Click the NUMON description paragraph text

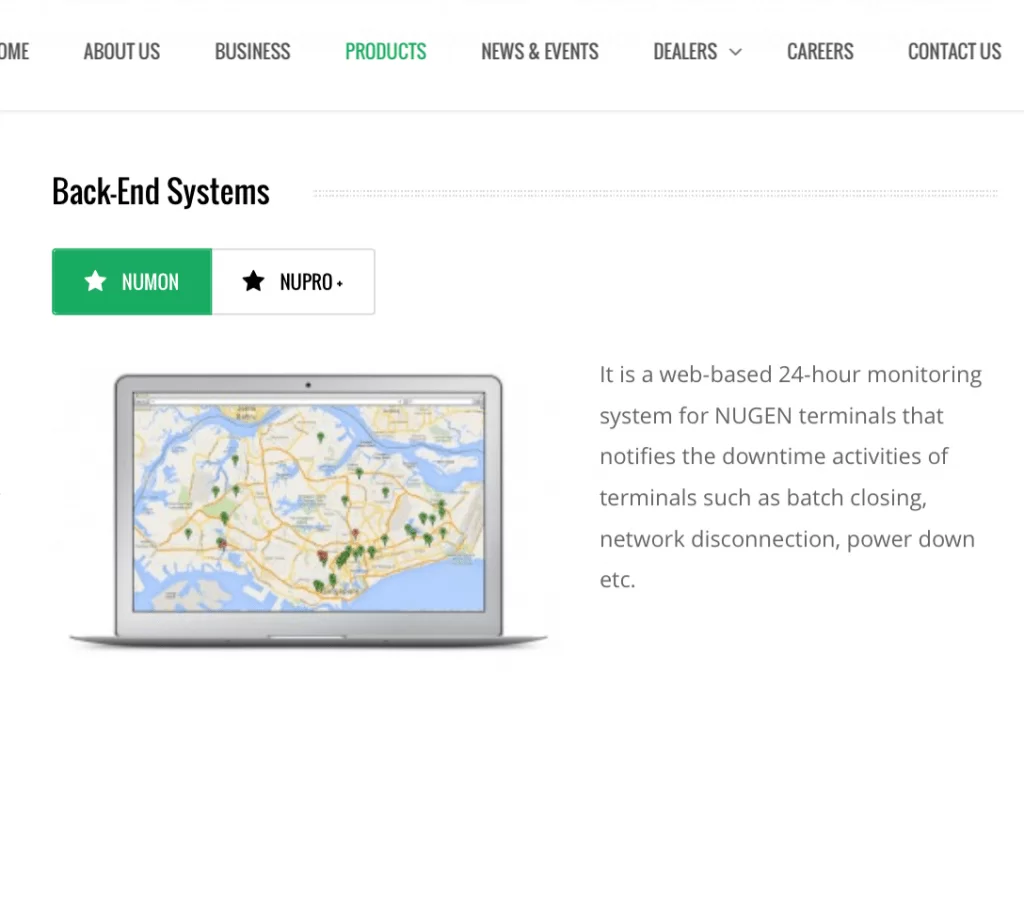click(x=789, y=476)
